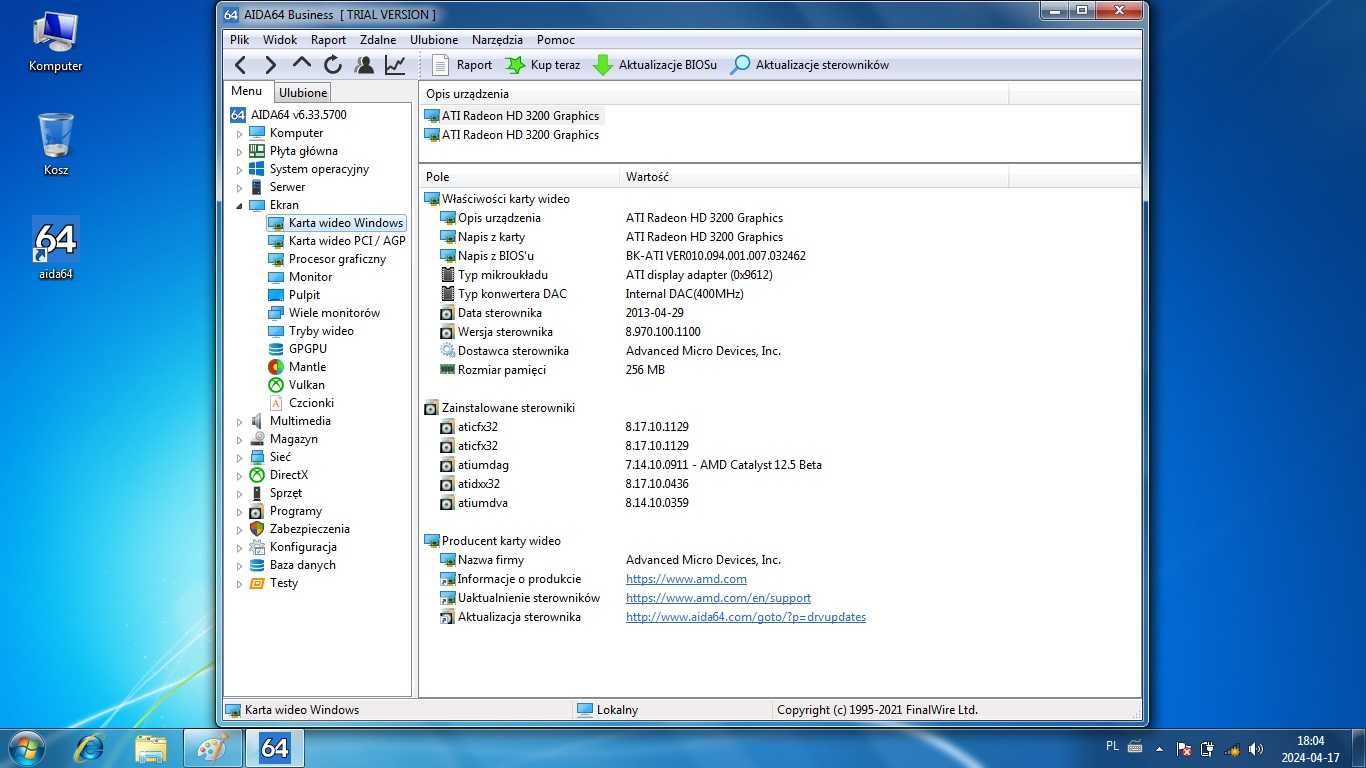Click the Sieć network icon in tree
This screenshot has width=1366, height=768.
[257, 457]
